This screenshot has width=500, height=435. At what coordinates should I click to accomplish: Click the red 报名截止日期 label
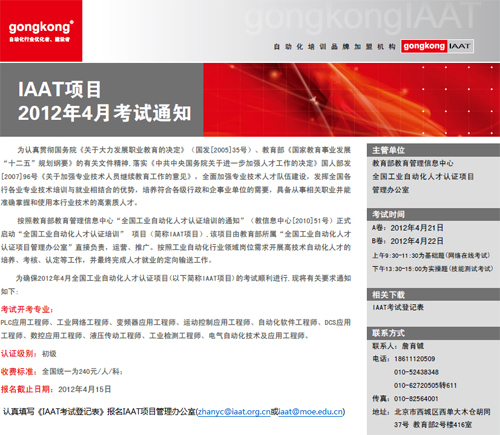[27, 389]
